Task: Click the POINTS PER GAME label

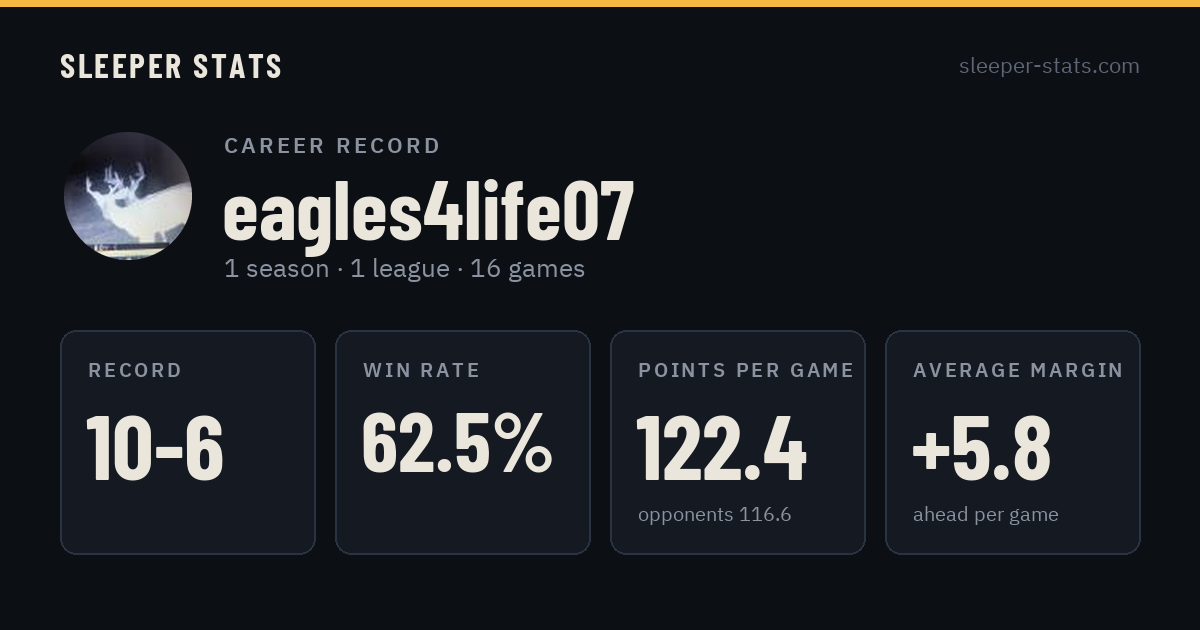Action: tap(746, 371)
